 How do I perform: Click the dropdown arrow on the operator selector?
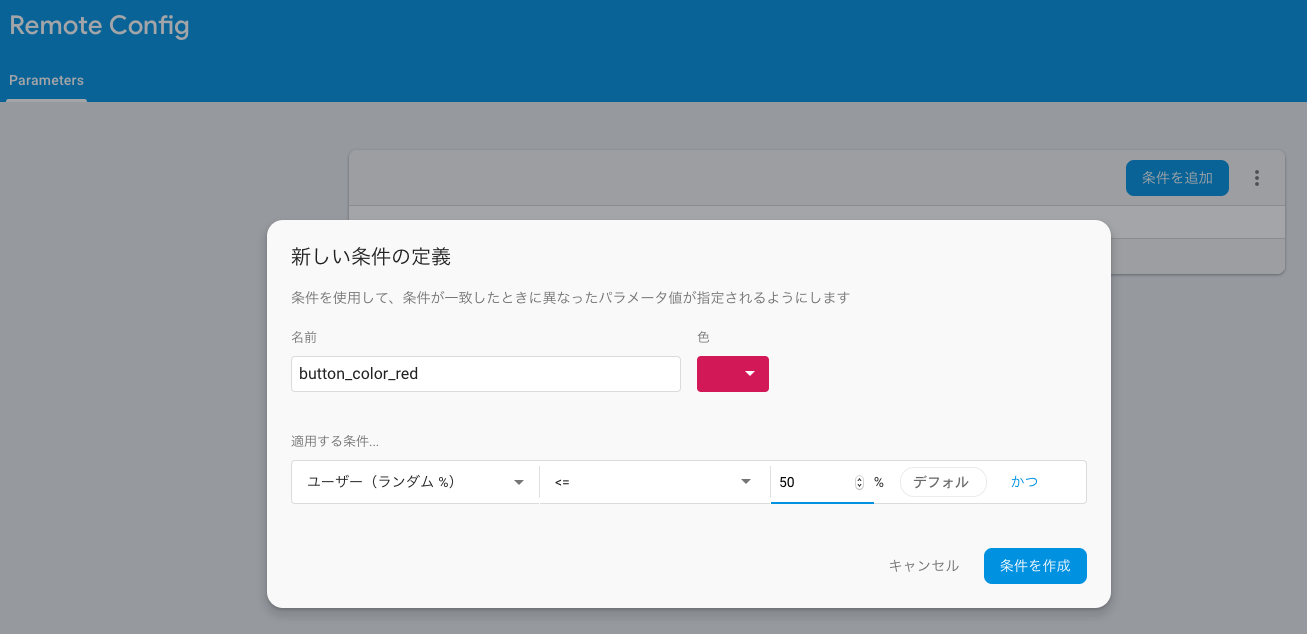click(x=745, y=482)
